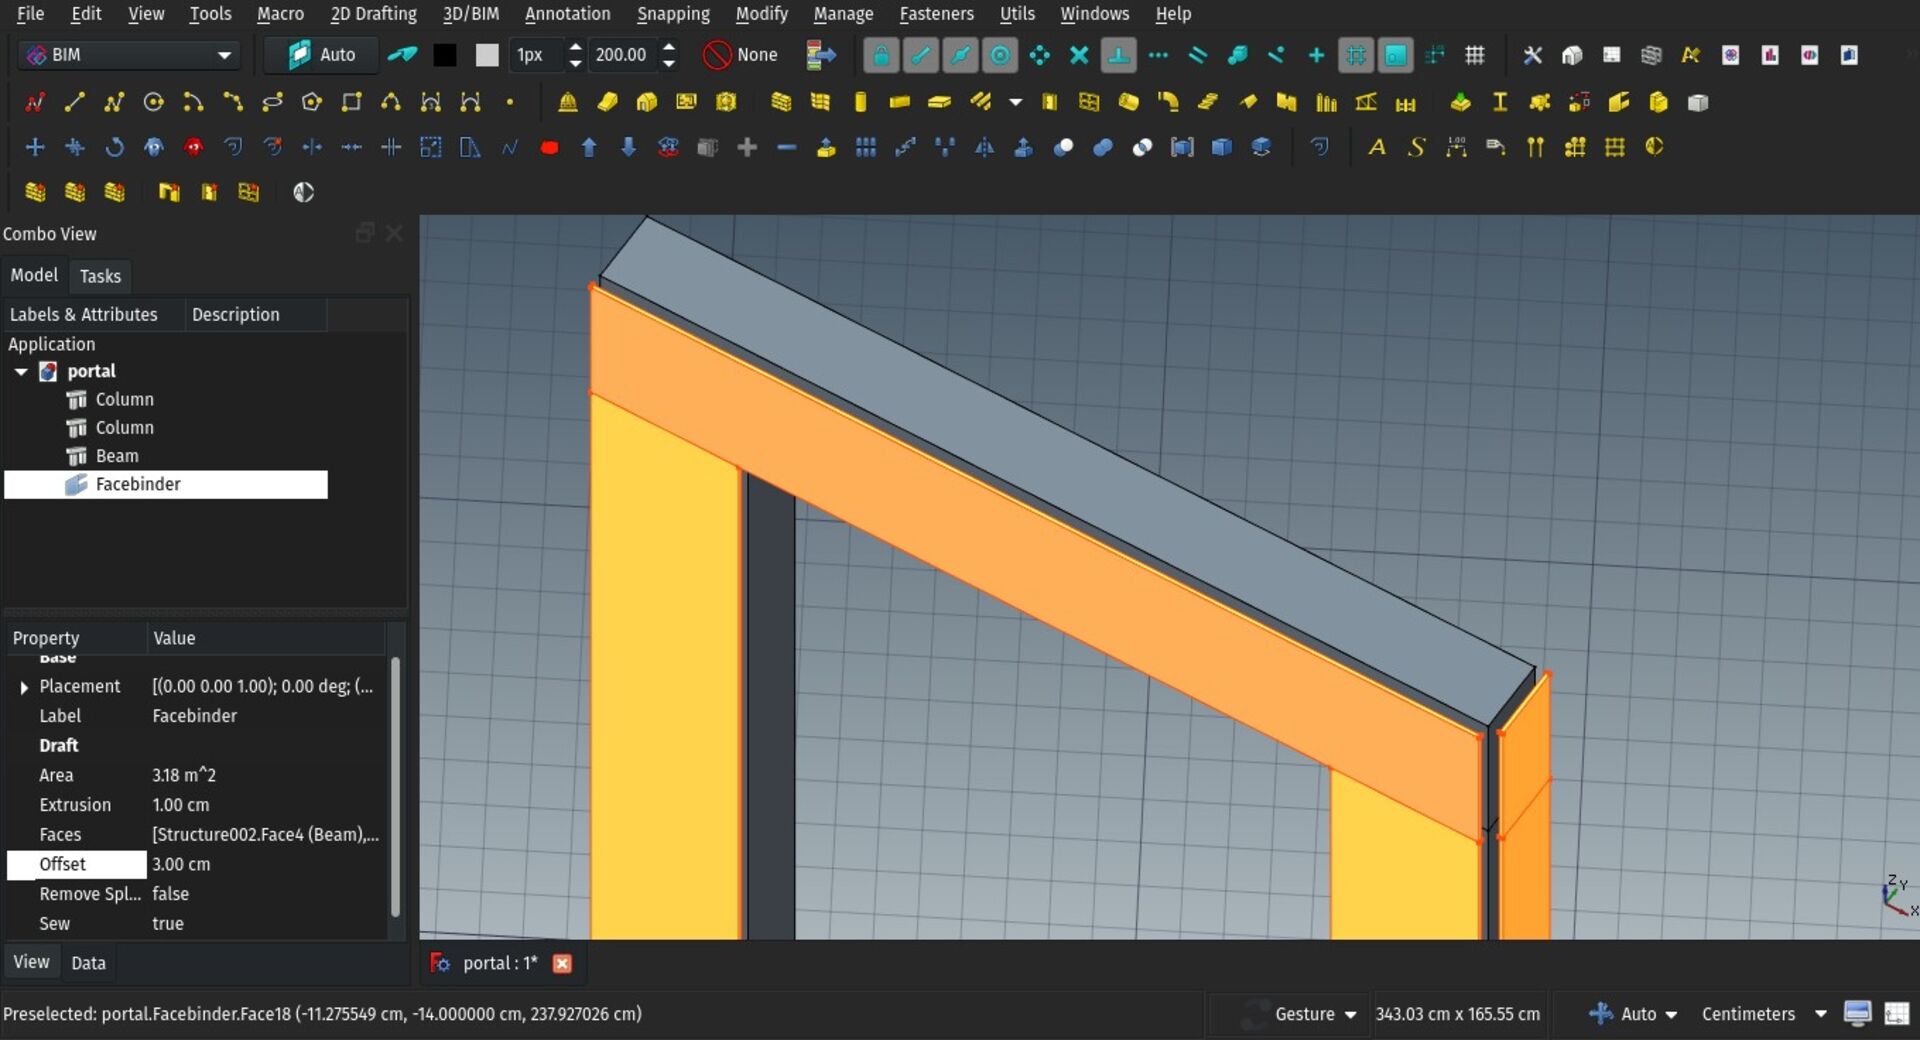This screenshot has height=1040, width=1920.
Task: Select the Polyline tool
Action: click(113, 103)
